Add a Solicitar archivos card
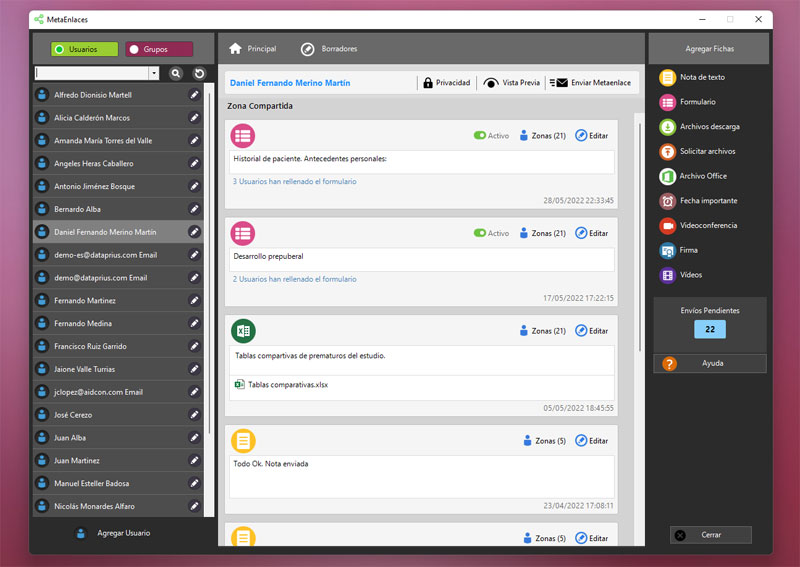 (x=697, y=151)
